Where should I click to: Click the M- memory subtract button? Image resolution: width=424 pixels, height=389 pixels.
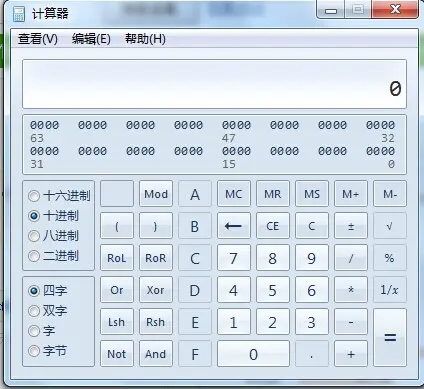(x=390, y=194)
